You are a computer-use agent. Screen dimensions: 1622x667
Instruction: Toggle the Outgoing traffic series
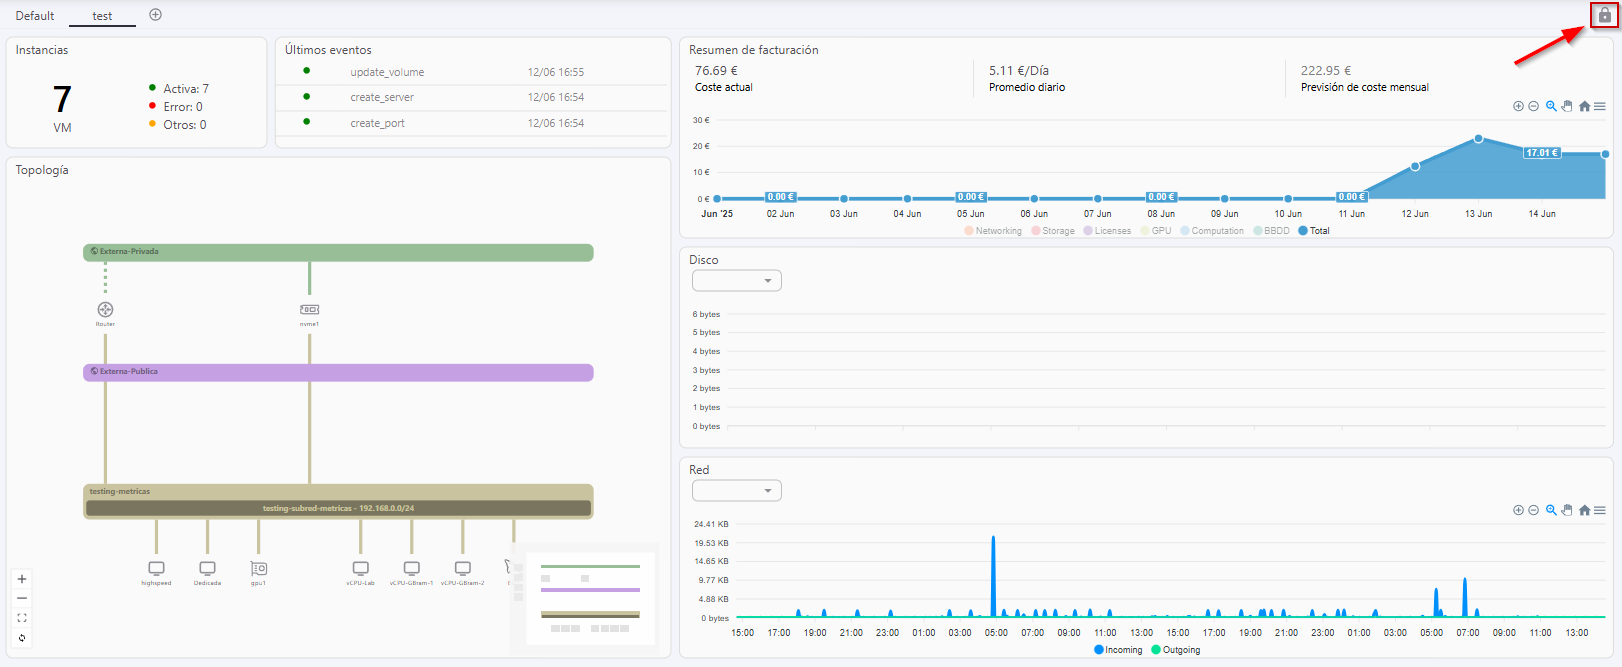pos(1176,650)
